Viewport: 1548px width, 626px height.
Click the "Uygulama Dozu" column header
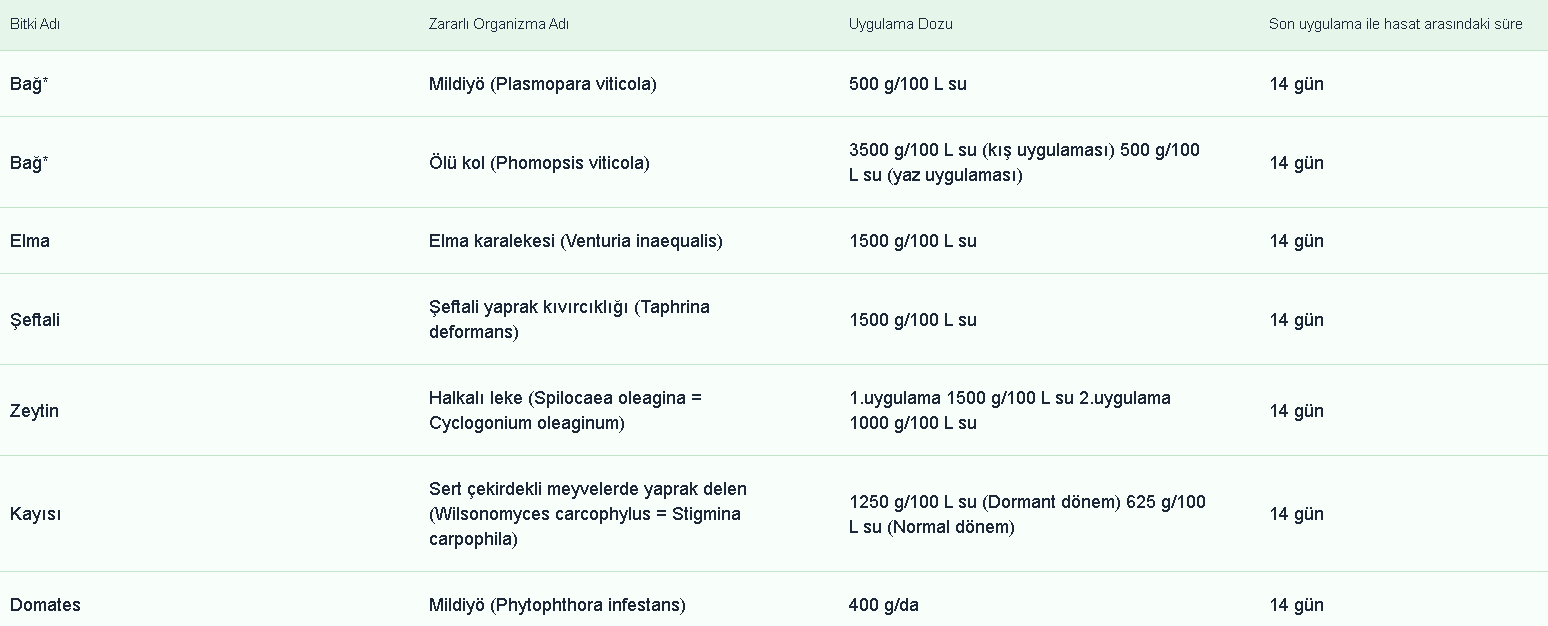click(x=900, y=24)
